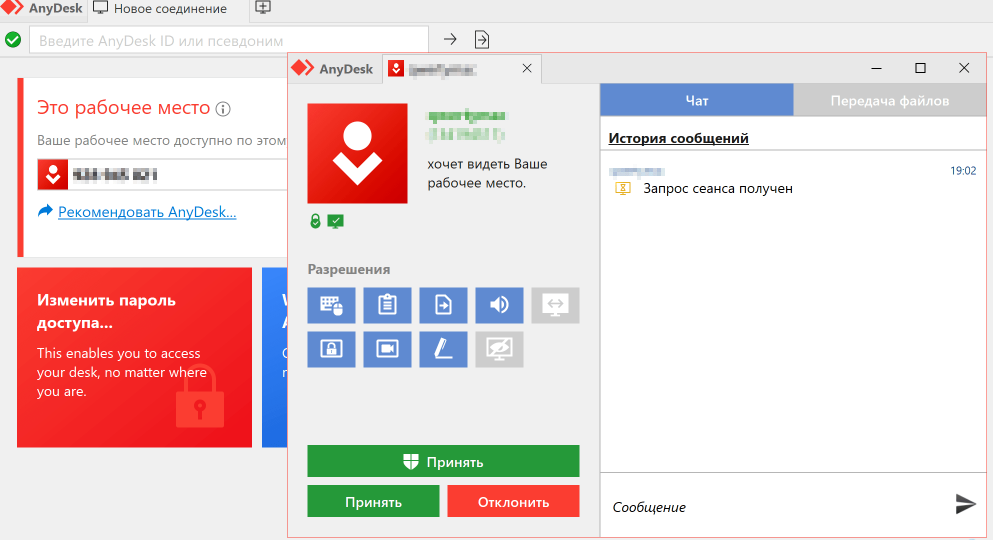
Task: Click the blurred workplace ID number field
Action: pyautogui.click(x=180, y=175)
